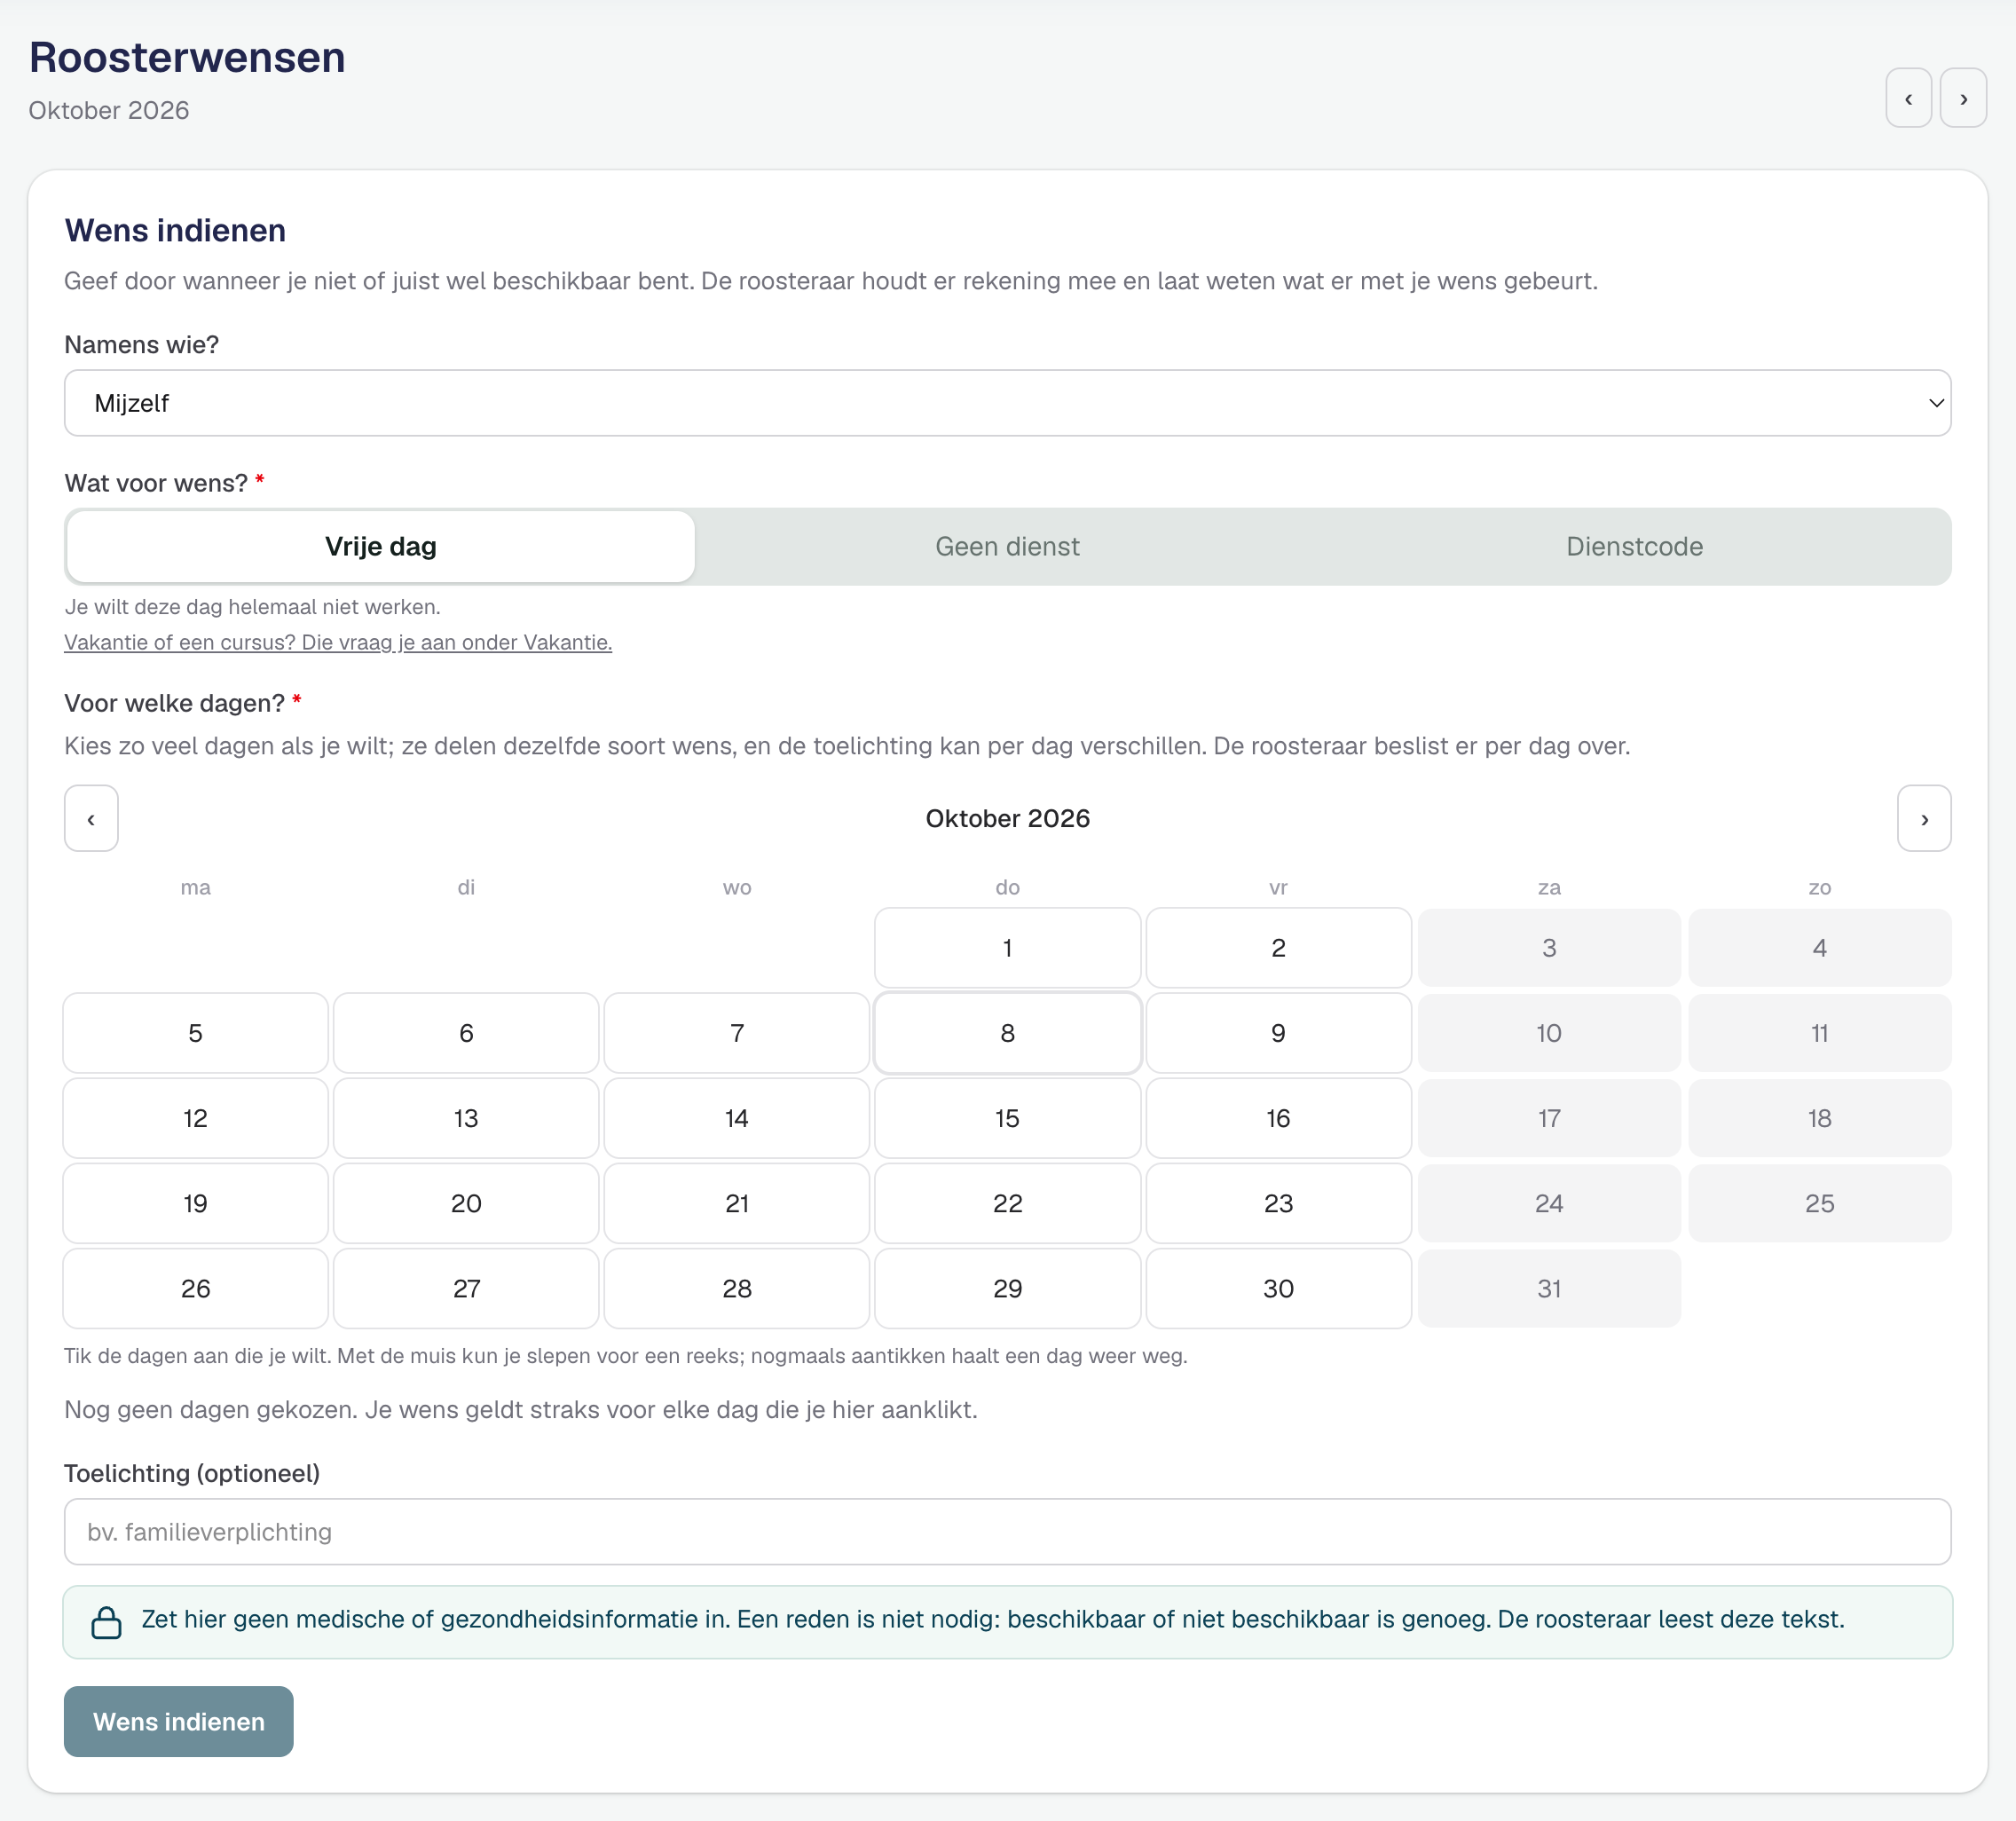The width and height of the screenshot is (2016, 1821).
Task: Select day 21 in the calendar
Action: 737,1203
